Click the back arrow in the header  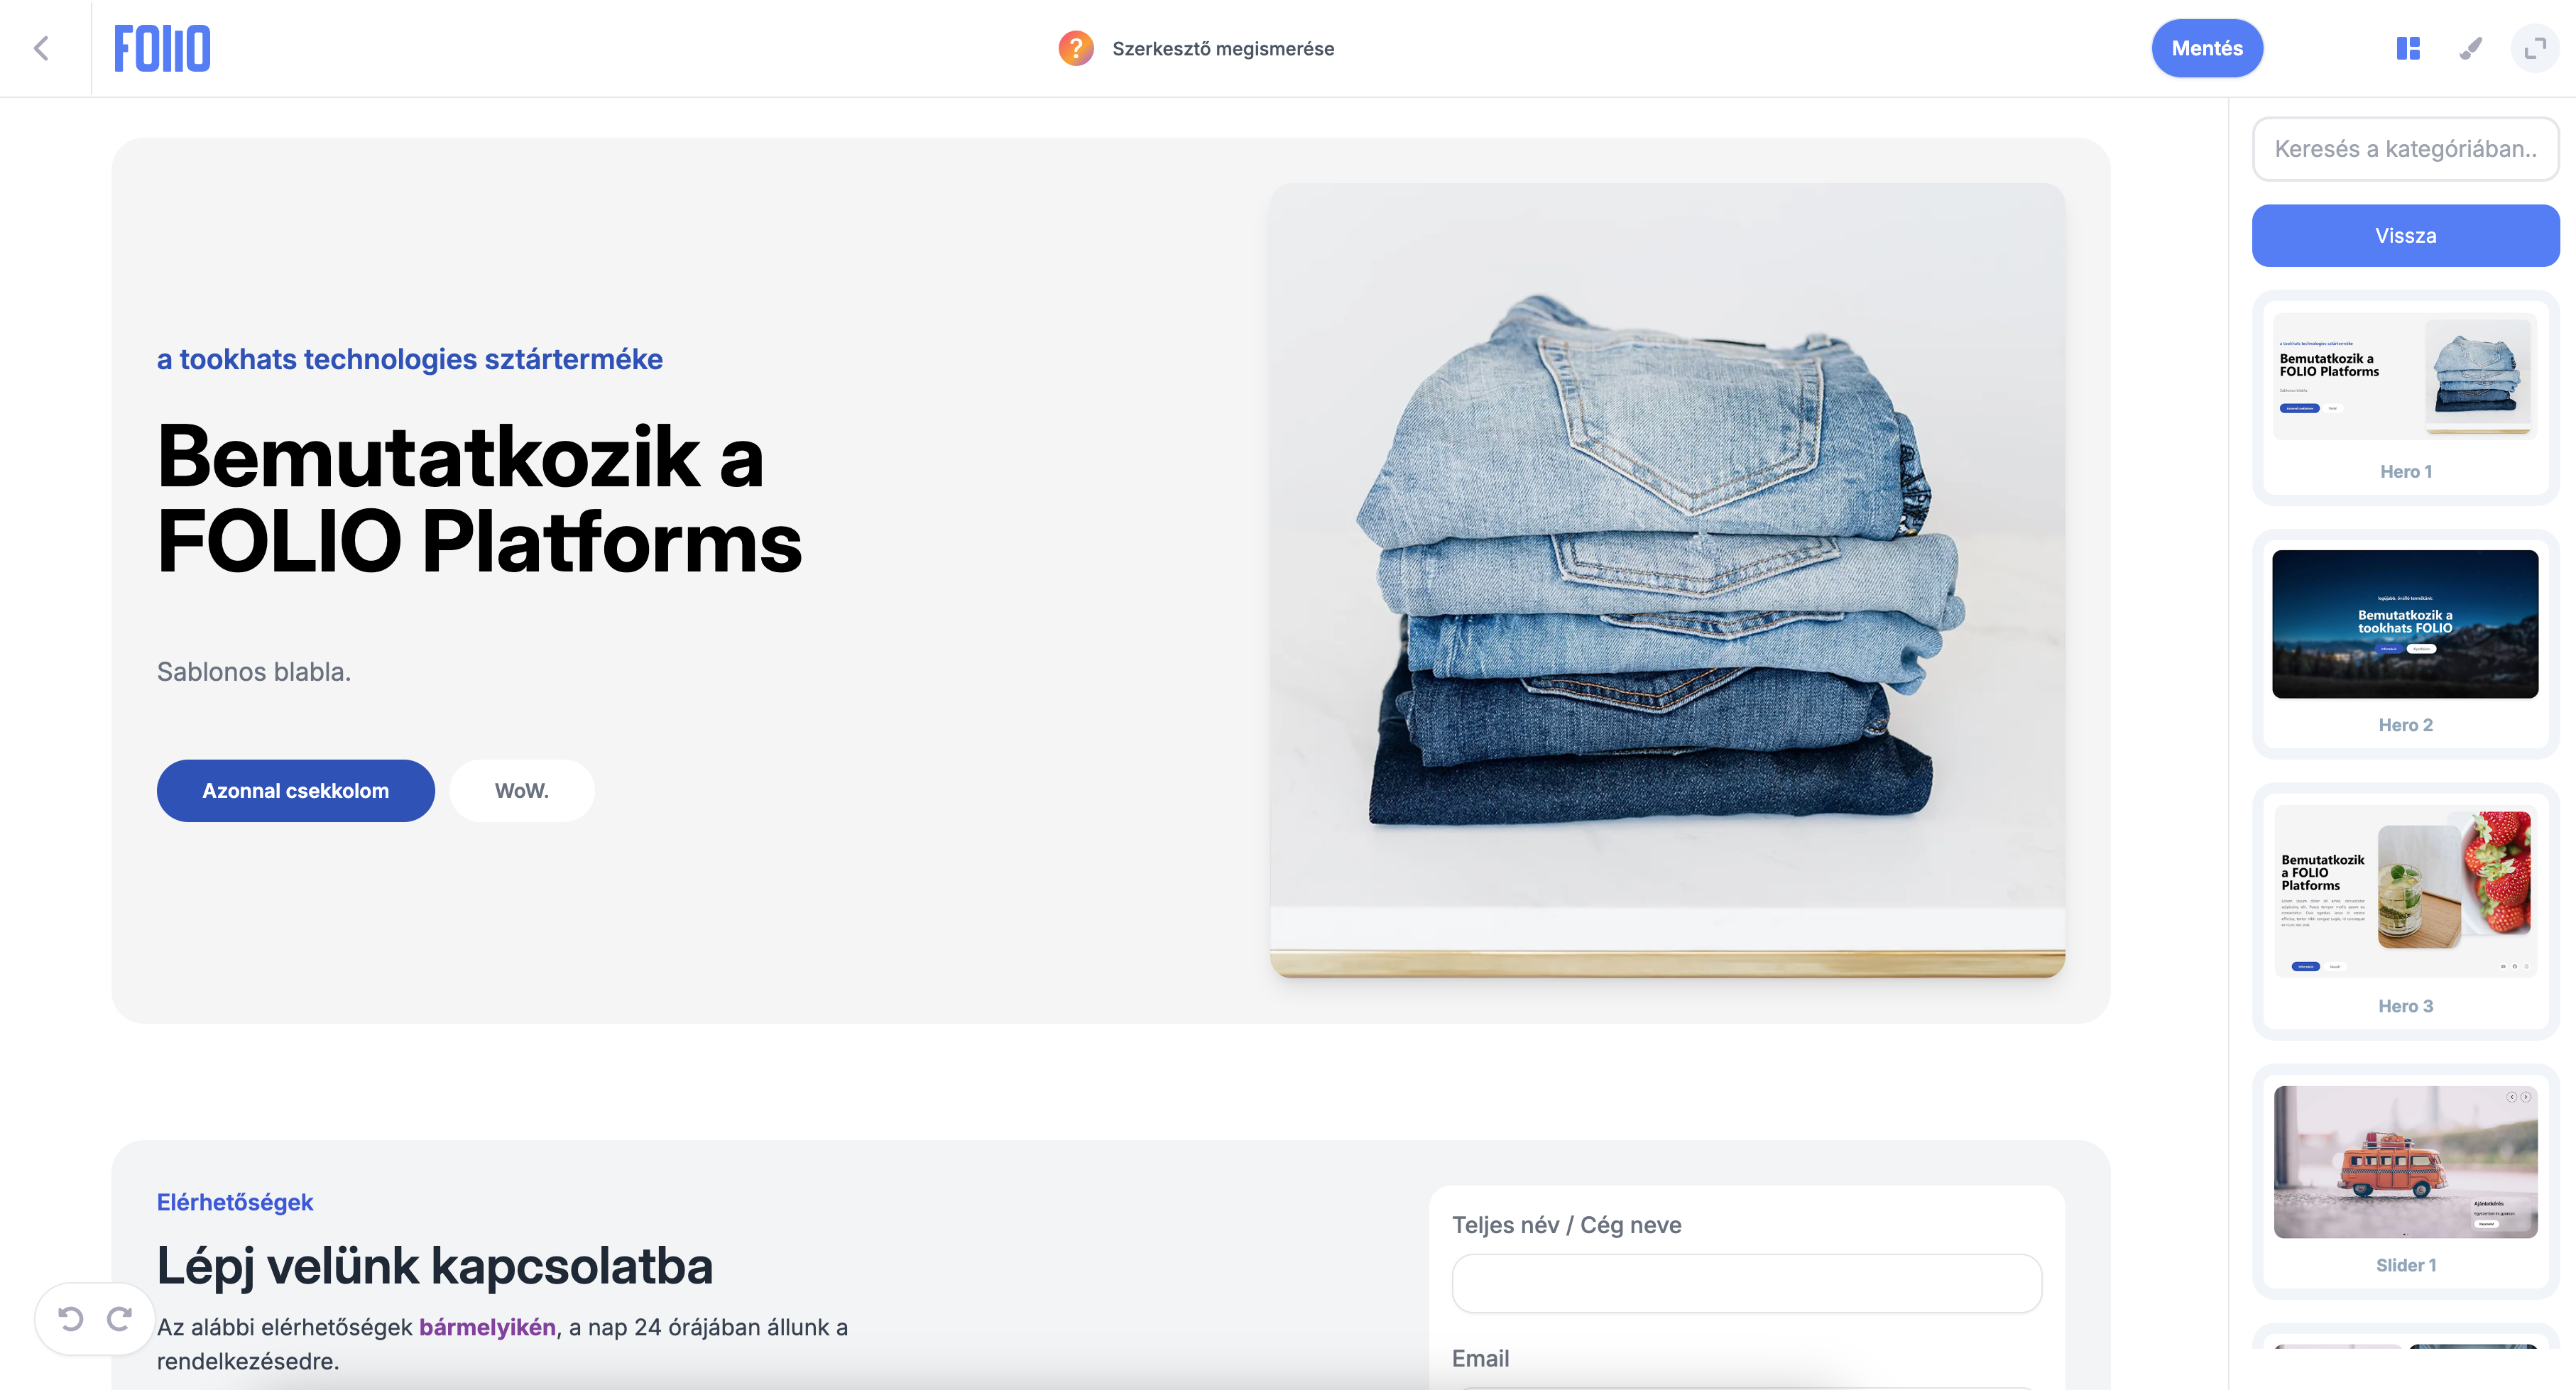pyautogui.click(x=41, y=48)
